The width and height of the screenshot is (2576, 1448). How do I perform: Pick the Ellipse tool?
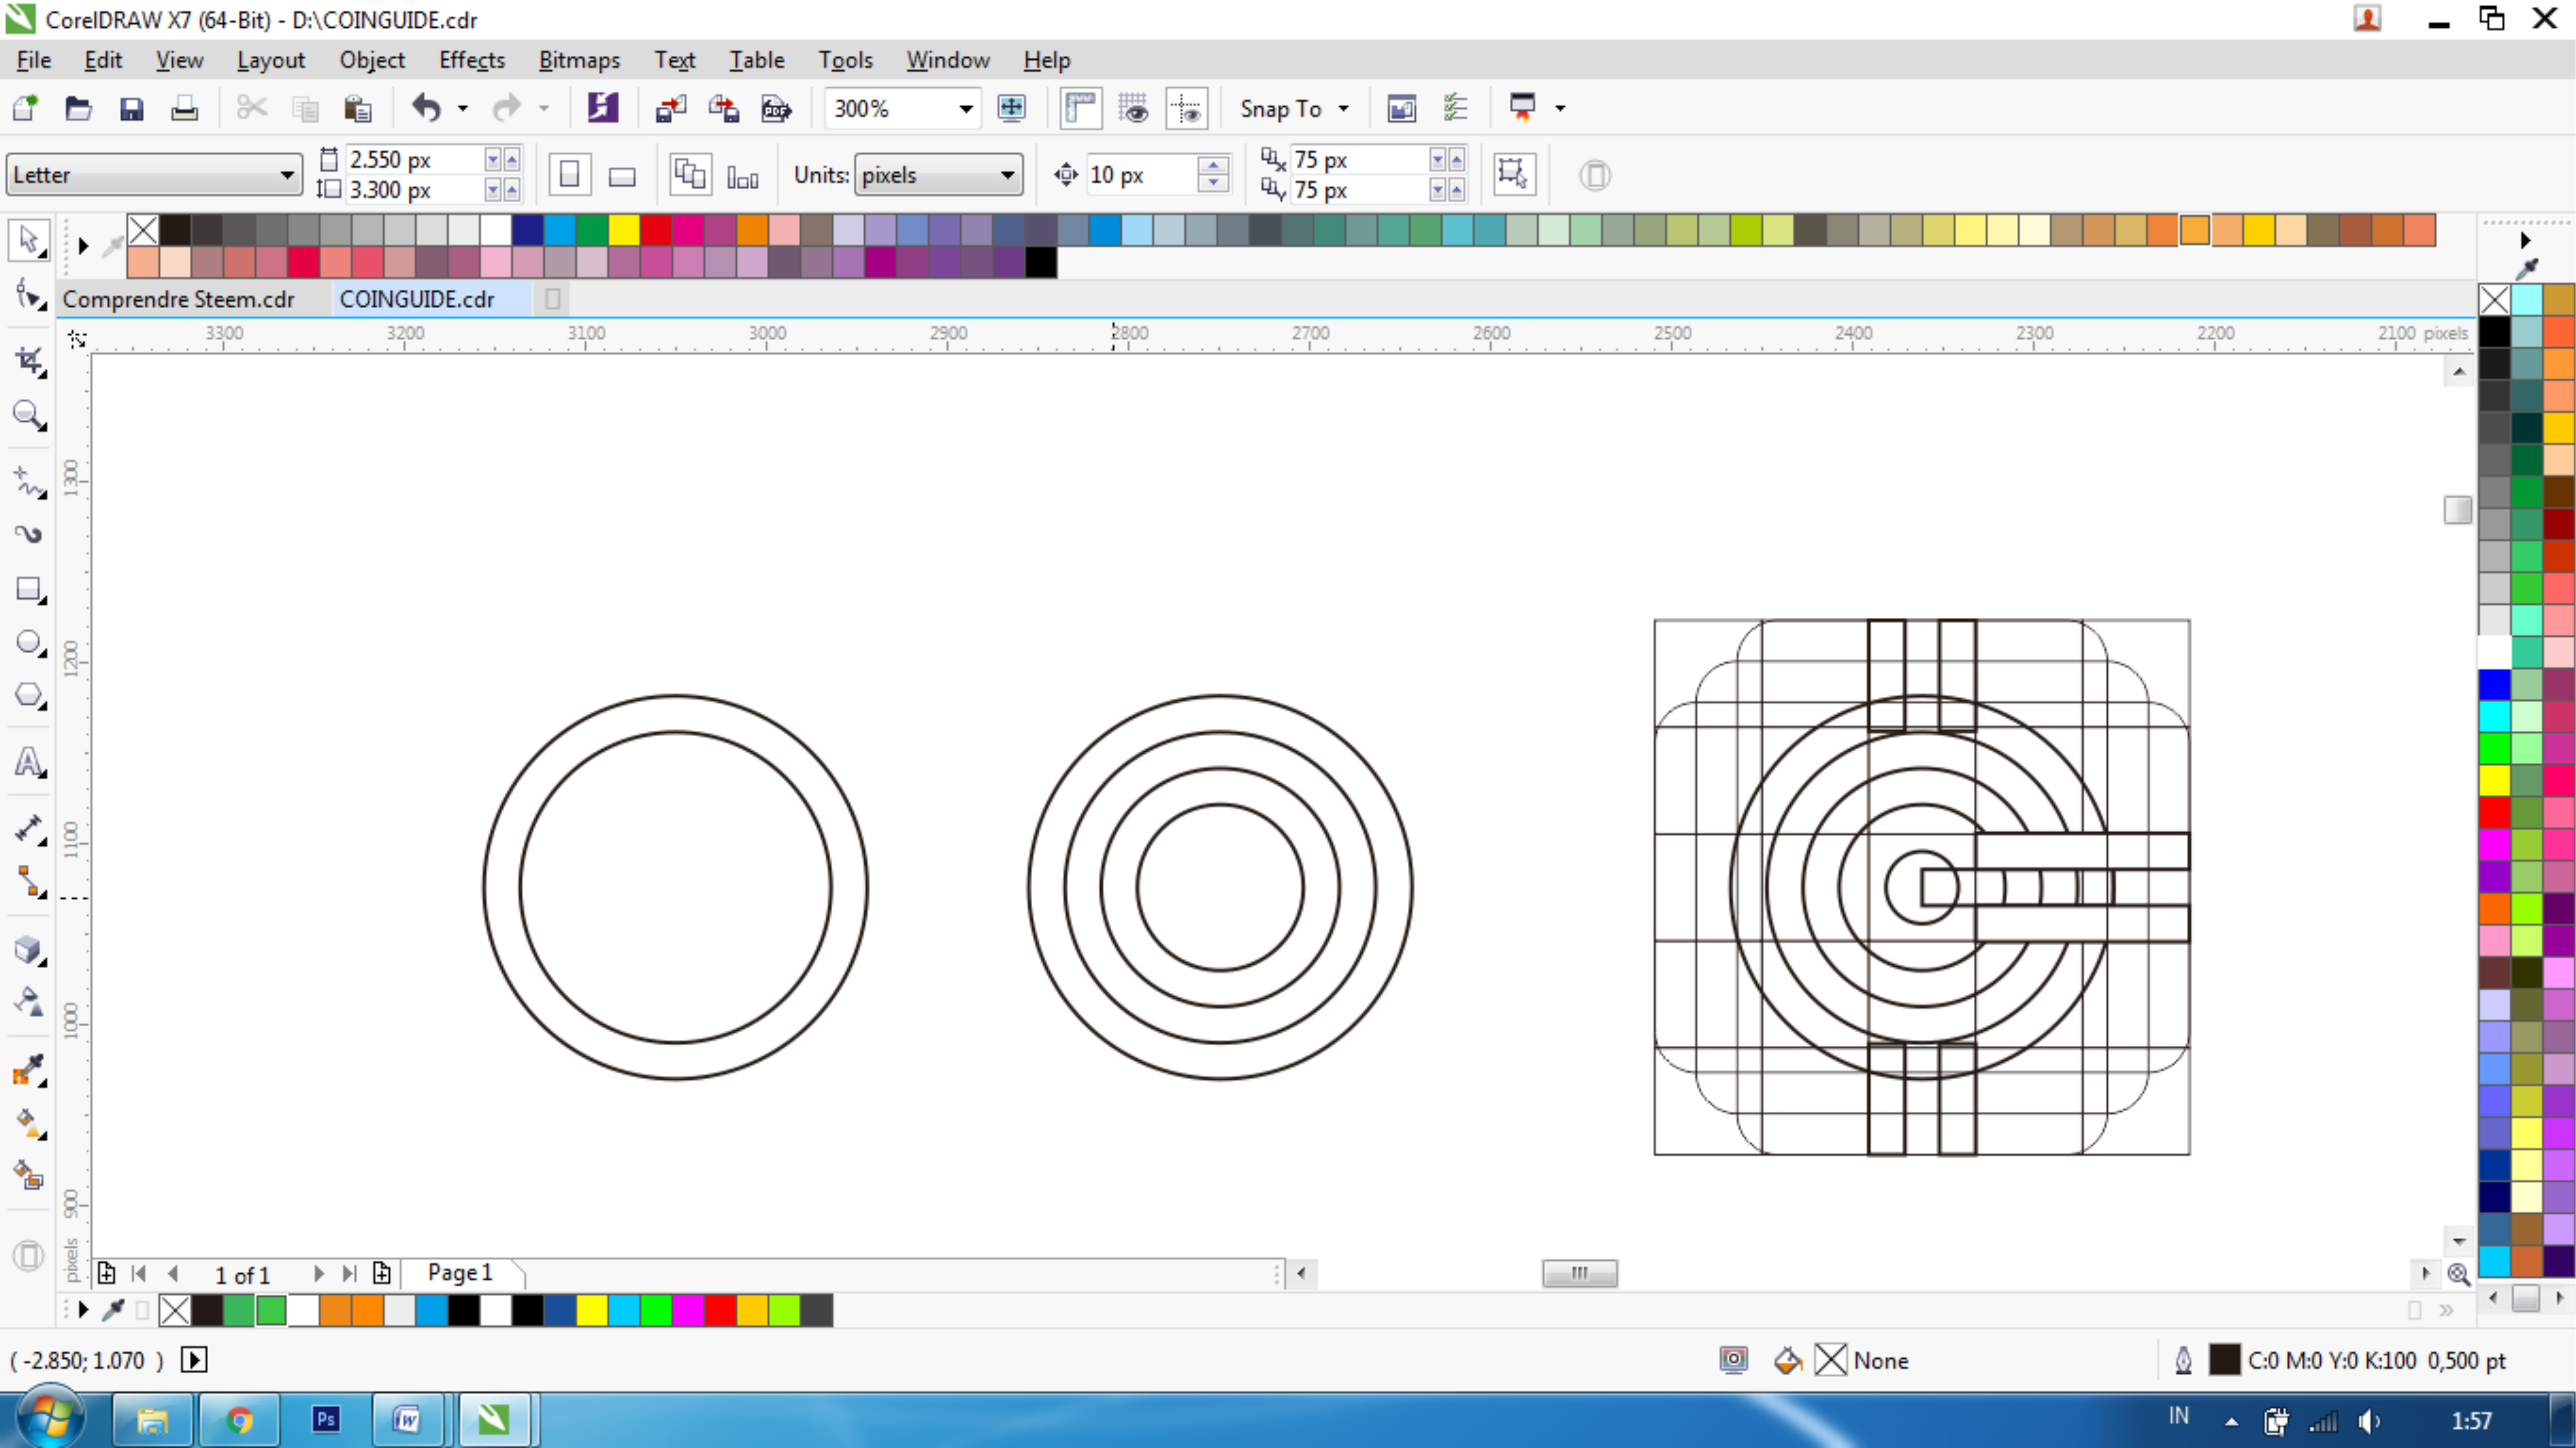tap(28, 642)
